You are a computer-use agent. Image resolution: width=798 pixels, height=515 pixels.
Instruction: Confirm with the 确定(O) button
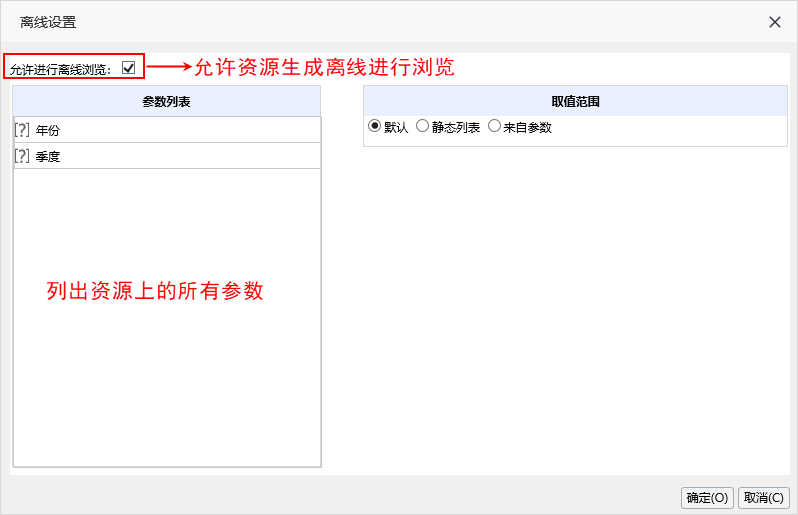point(707,498)
